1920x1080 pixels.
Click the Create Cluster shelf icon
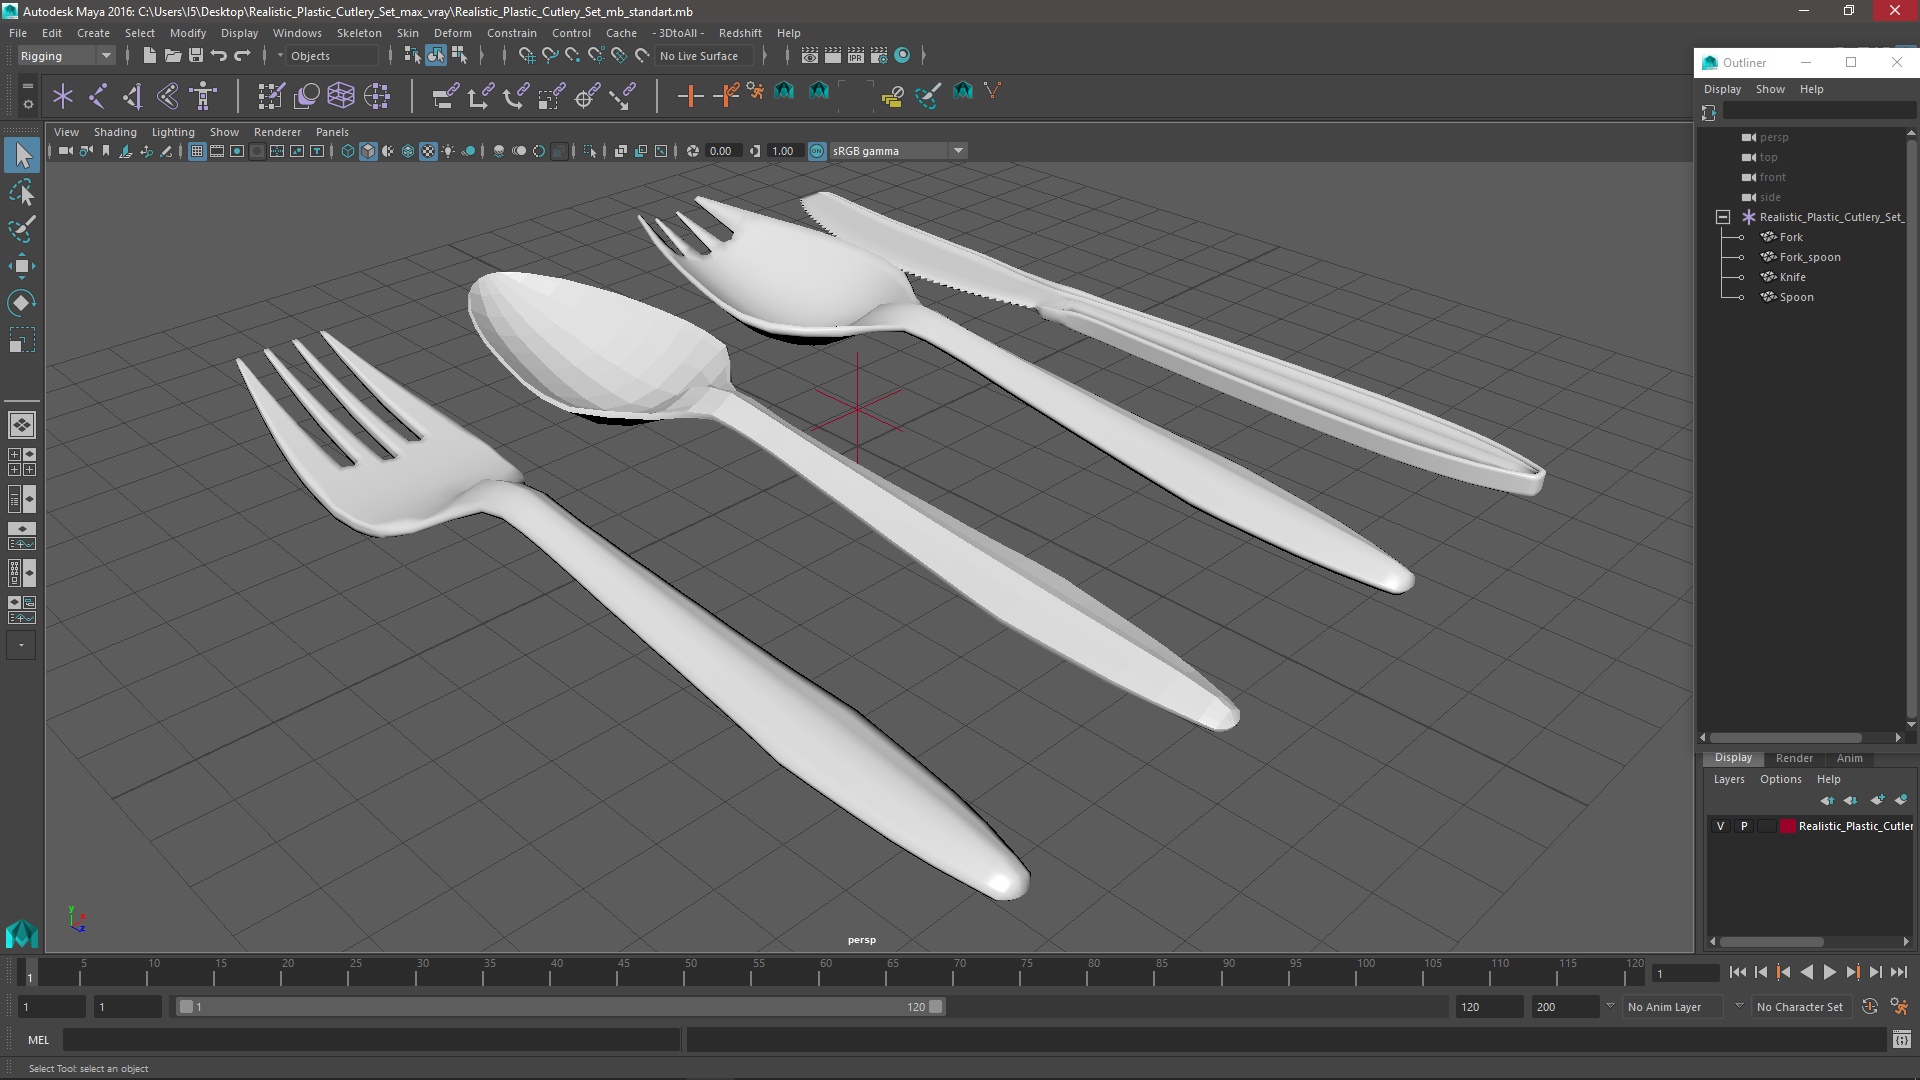click(x=377, y=96)
